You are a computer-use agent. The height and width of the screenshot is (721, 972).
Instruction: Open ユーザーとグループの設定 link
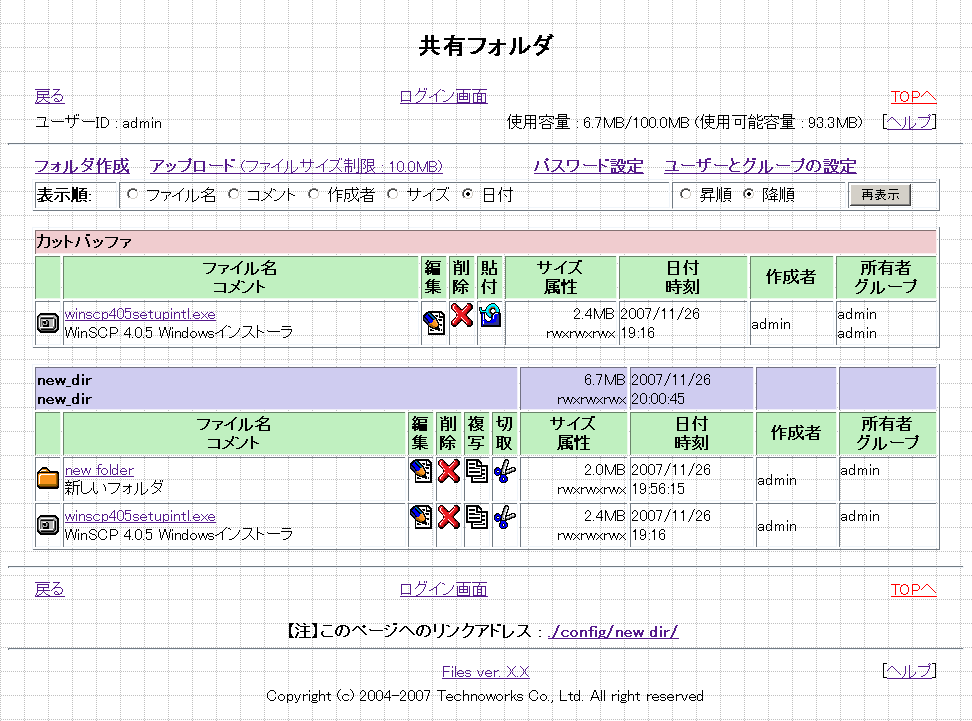[760, 166]
